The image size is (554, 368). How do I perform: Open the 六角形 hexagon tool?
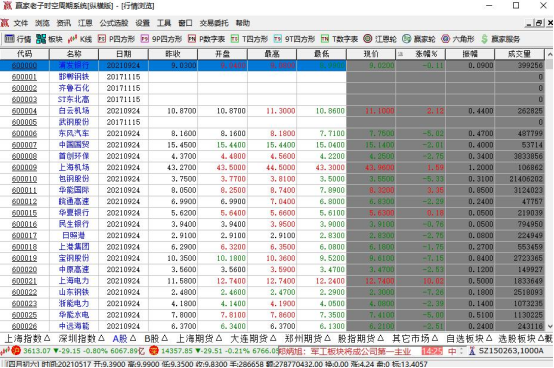click(x=458, y=39)
